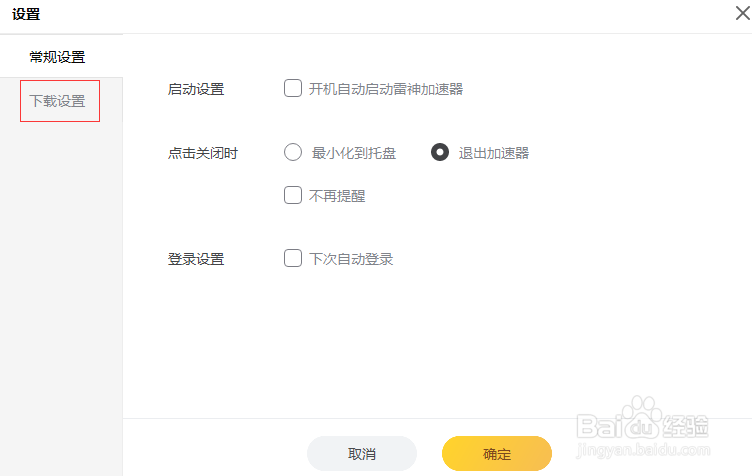This screenshot has width=752, height=476.
Task: Click the 点击关闭时 section label
Action: click(202, 153)
